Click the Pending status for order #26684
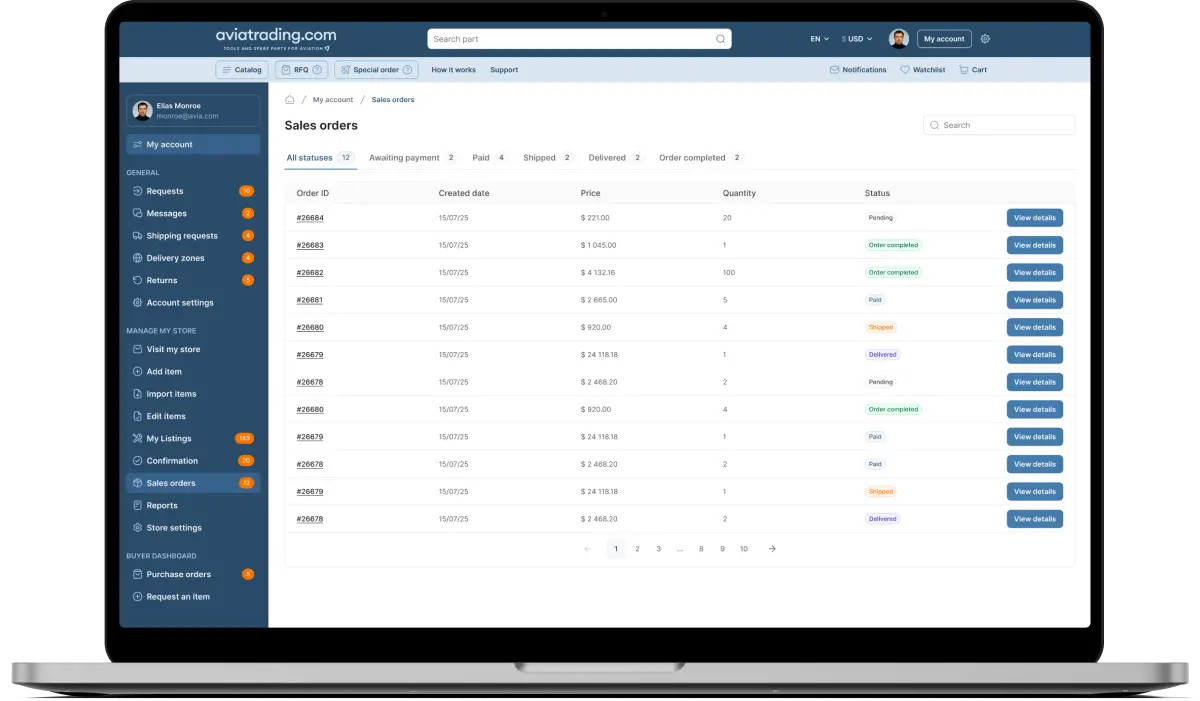 pos(881,217)
